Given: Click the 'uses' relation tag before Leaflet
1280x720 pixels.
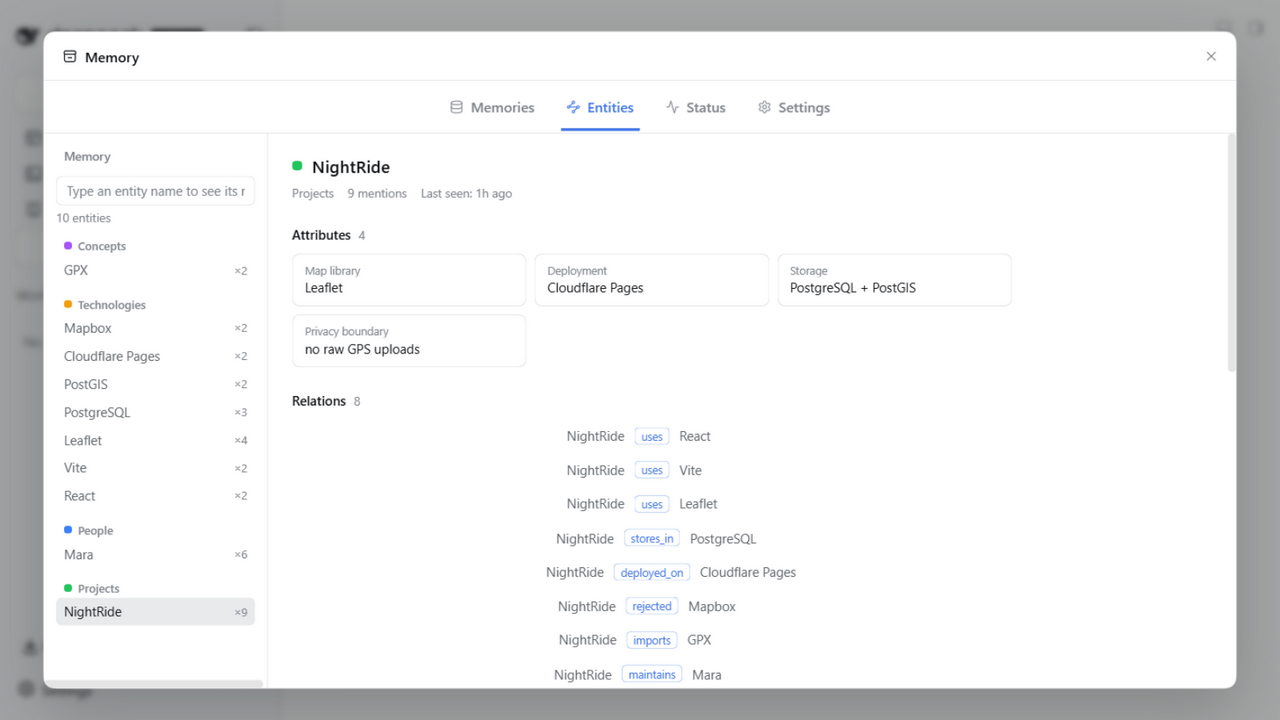Looking at the screenshot, I should click(652, 505).
